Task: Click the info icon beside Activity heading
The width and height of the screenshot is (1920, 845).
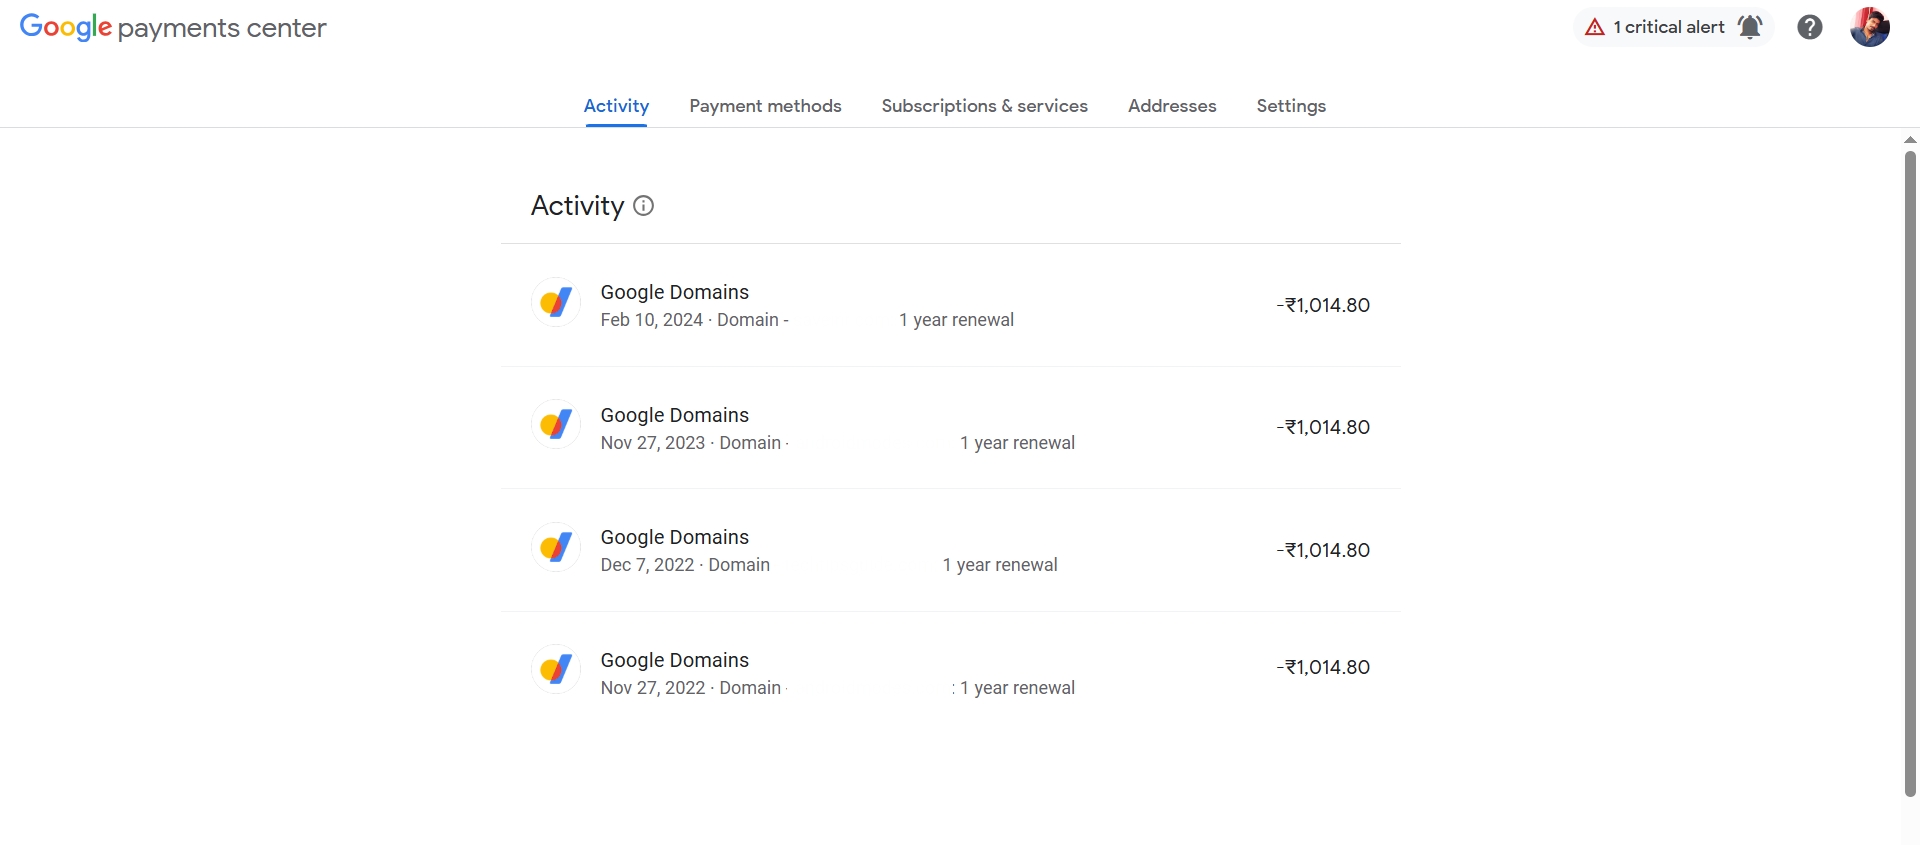Action: point(644,206)
